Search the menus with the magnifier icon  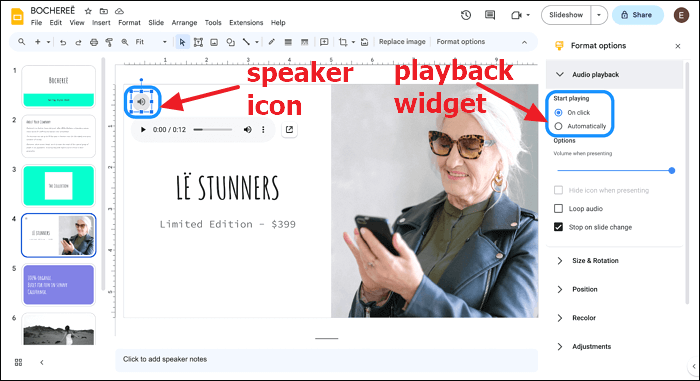point(21,42)
